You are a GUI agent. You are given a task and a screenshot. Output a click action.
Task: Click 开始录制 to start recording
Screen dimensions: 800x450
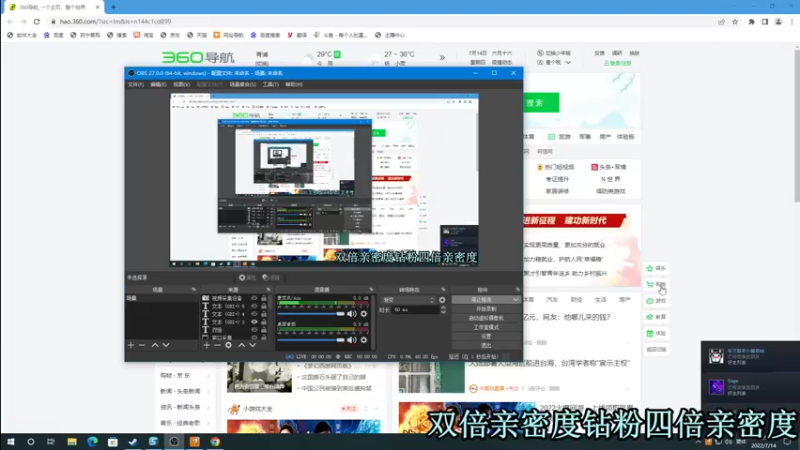486,309
